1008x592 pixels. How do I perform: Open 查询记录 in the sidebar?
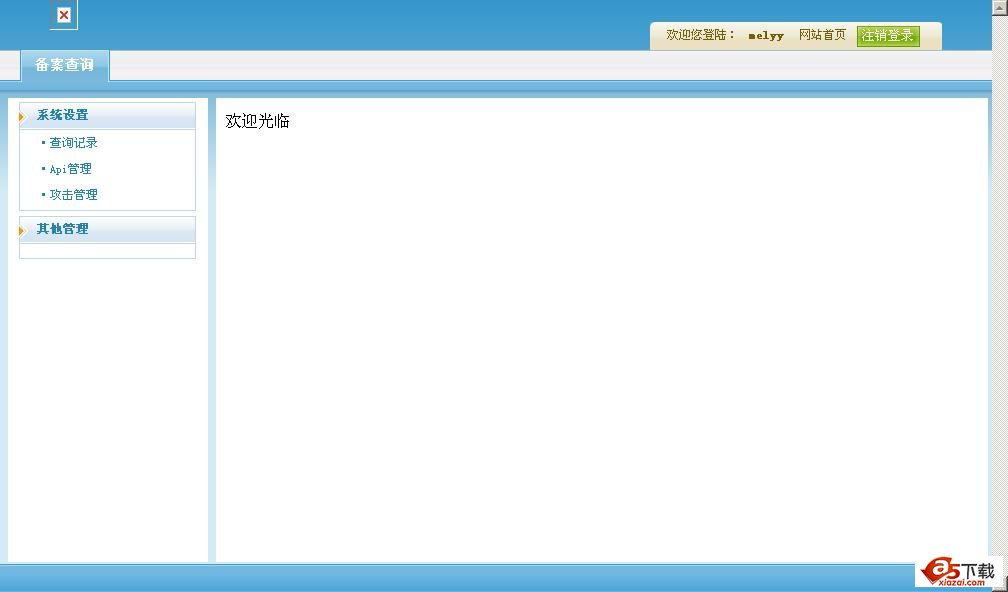tap(73, 143)
